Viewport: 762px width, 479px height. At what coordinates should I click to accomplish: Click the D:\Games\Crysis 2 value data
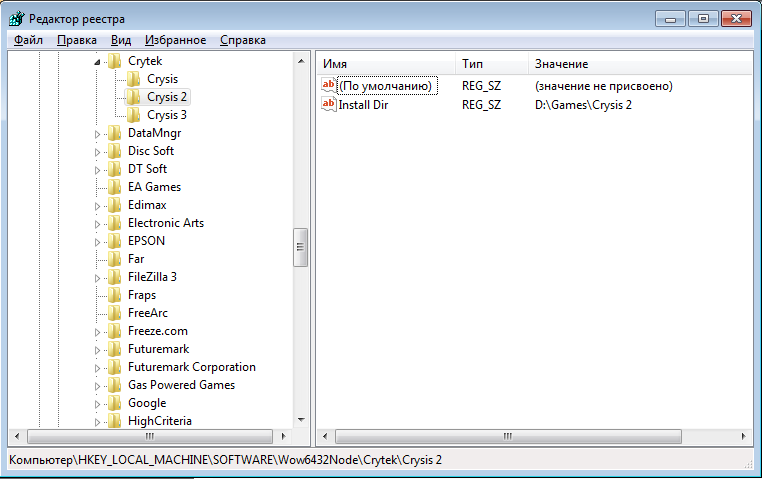point(583,104)
